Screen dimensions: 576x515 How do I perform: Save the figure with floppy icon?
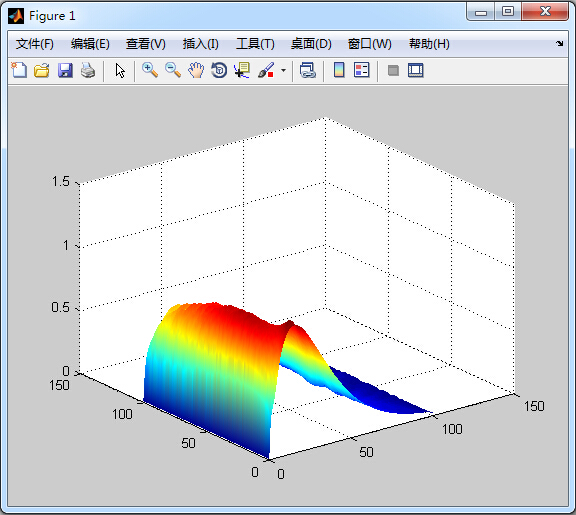click(x=65, y=70)
